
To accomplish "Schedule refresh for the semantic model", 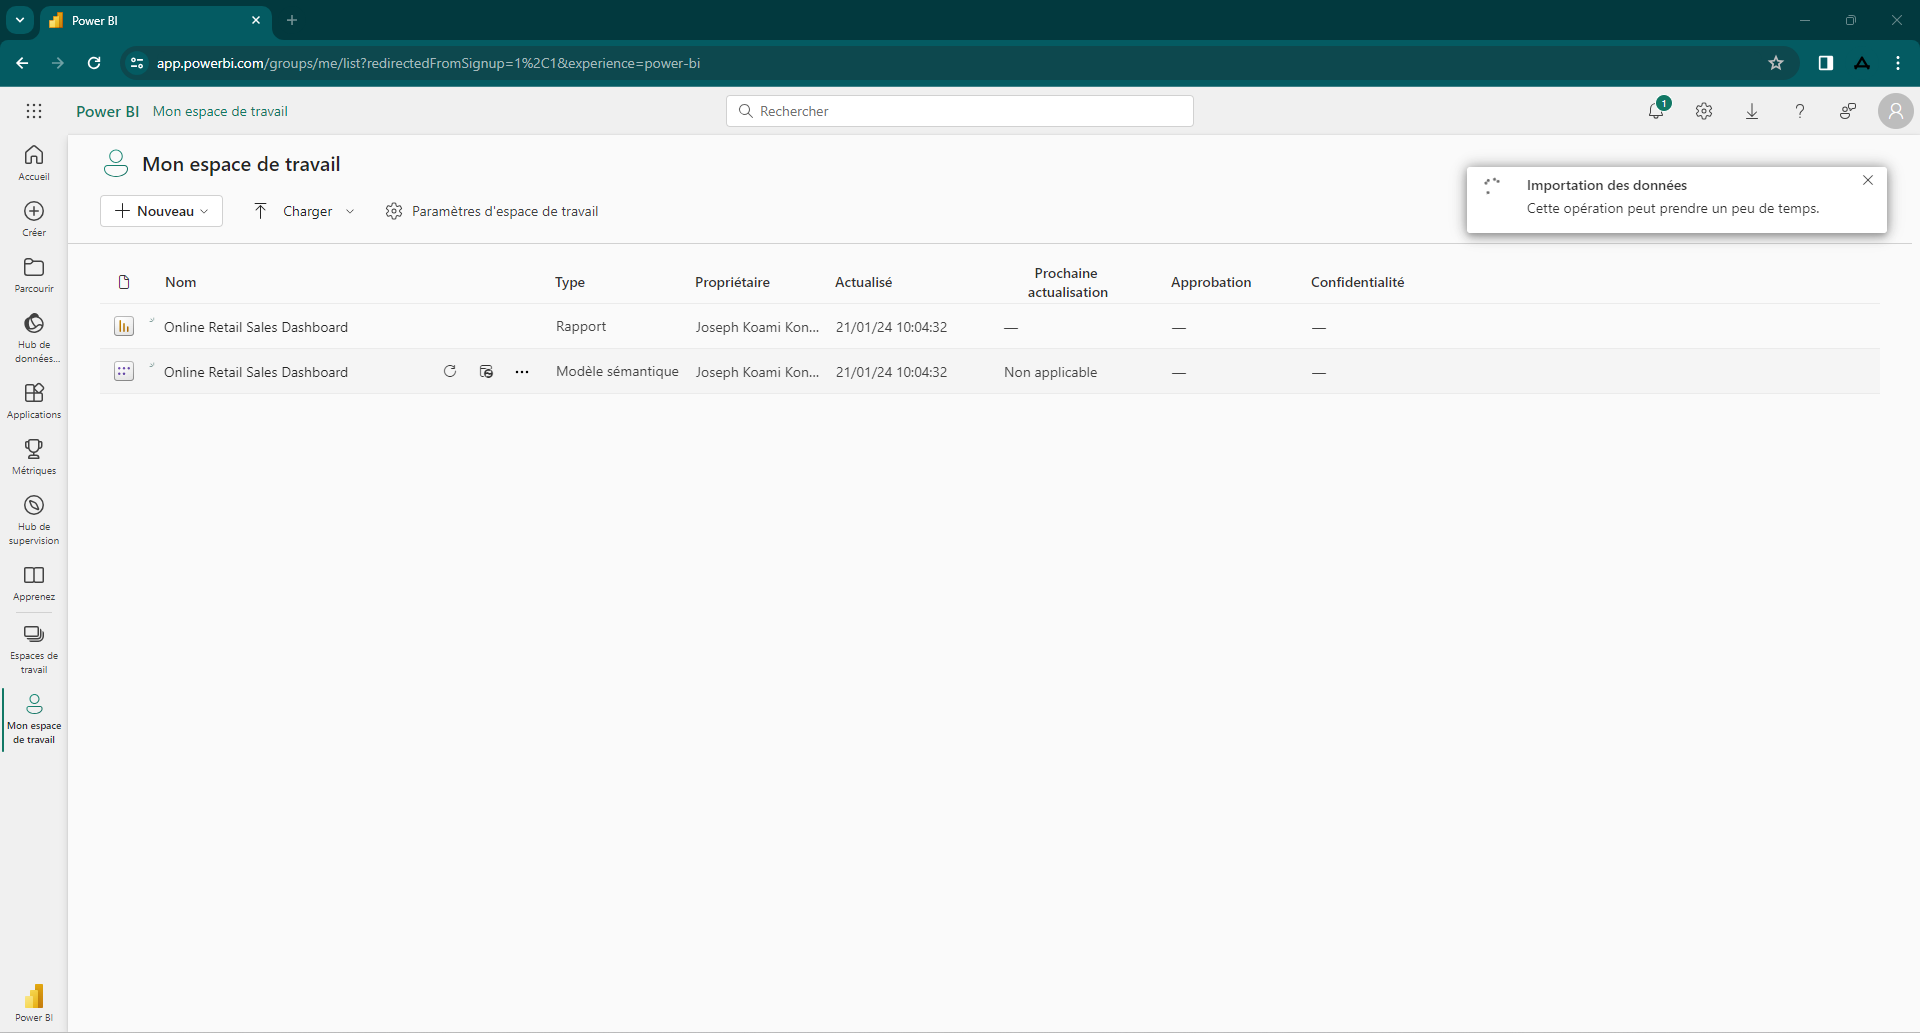I will [486, 371].
